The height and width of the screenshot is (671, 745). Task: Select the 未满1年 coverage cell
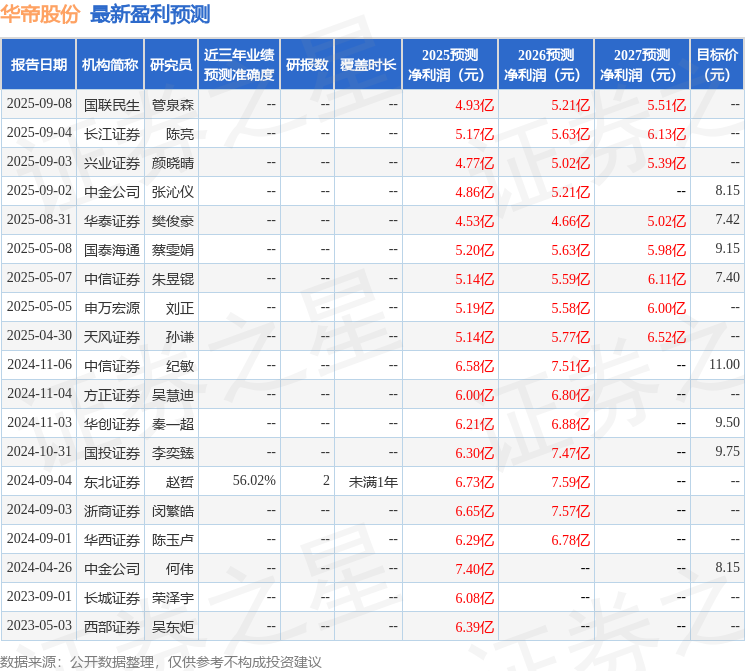click(x=373, y=482)
